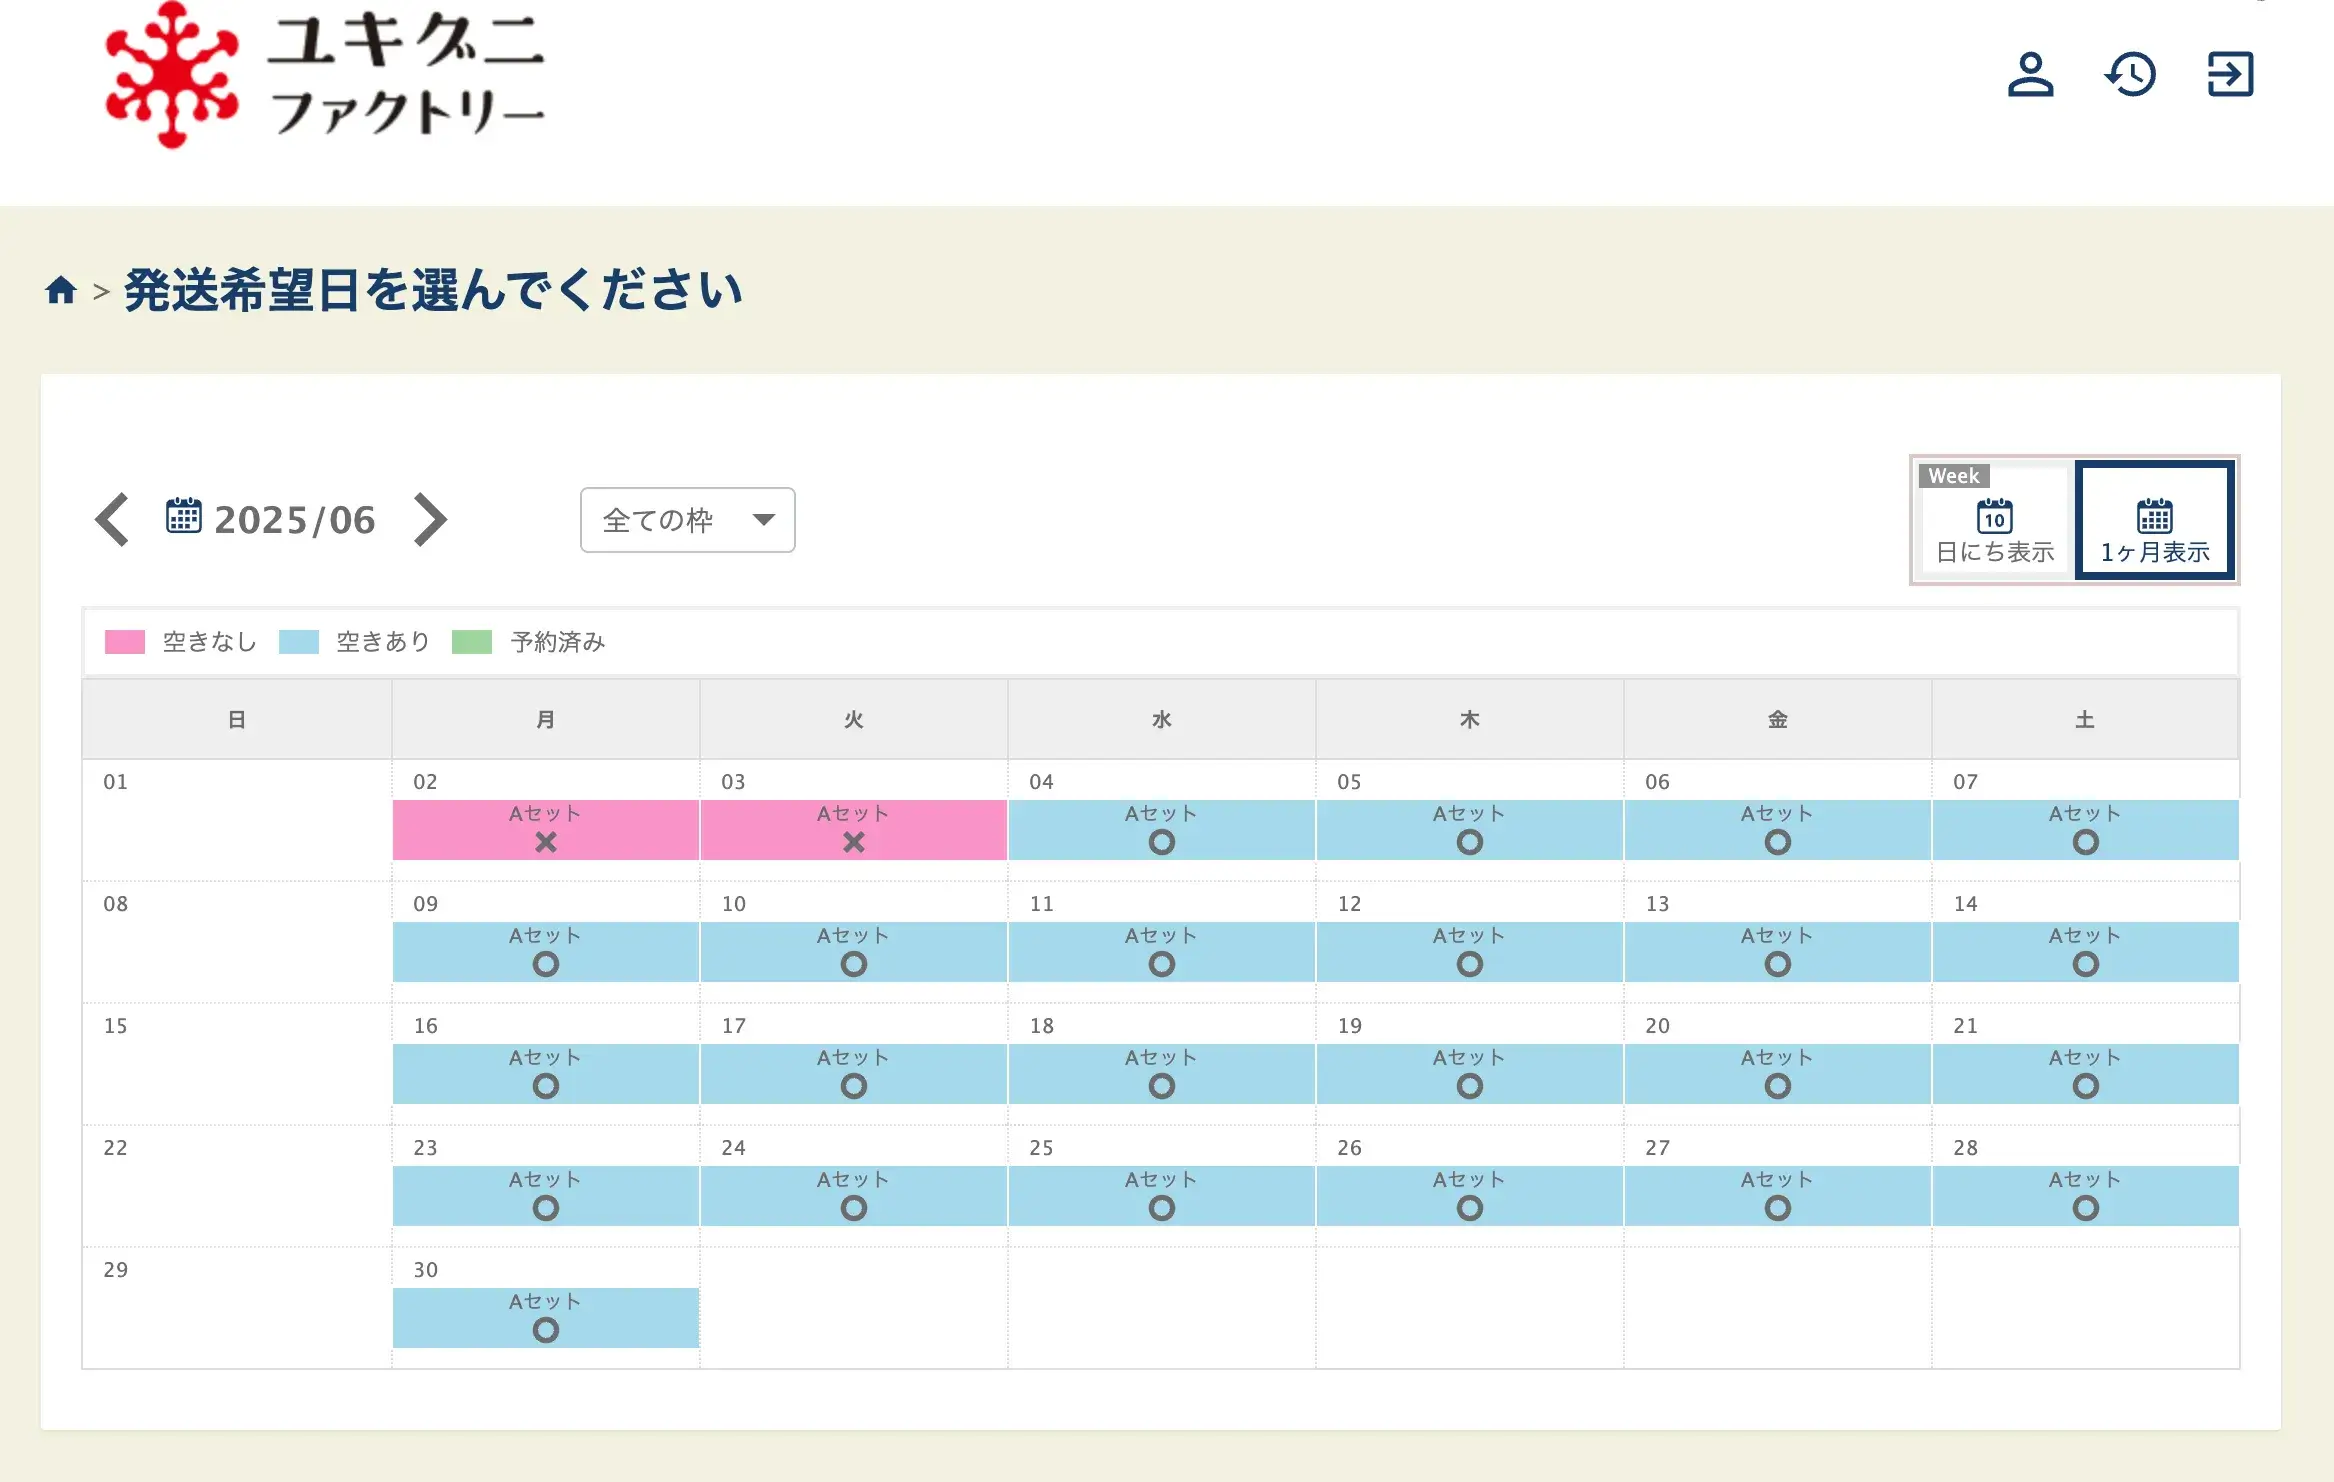2334x1482 pixels.
Task: Switch to 1ヶ月表示 month view
Action: point(2154,521)
